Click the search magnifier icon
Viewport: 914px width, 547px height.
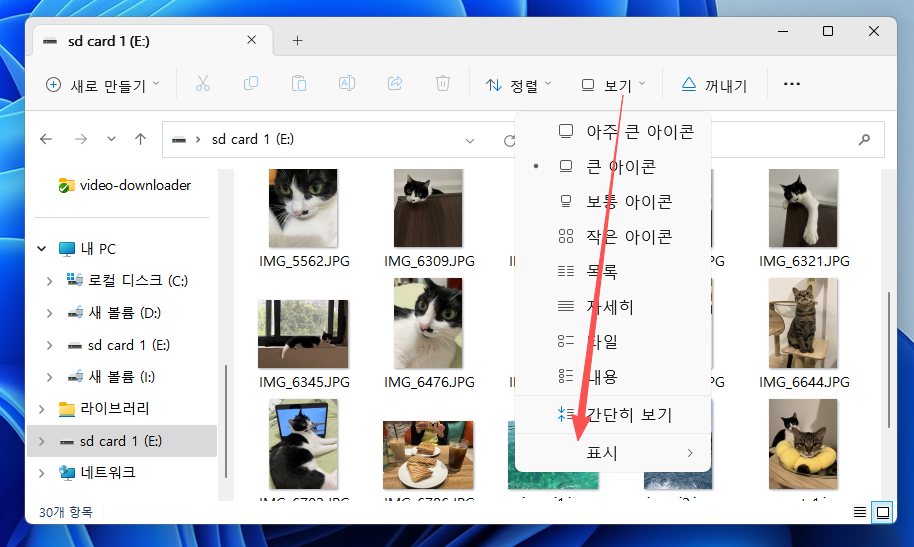point(864,139)
